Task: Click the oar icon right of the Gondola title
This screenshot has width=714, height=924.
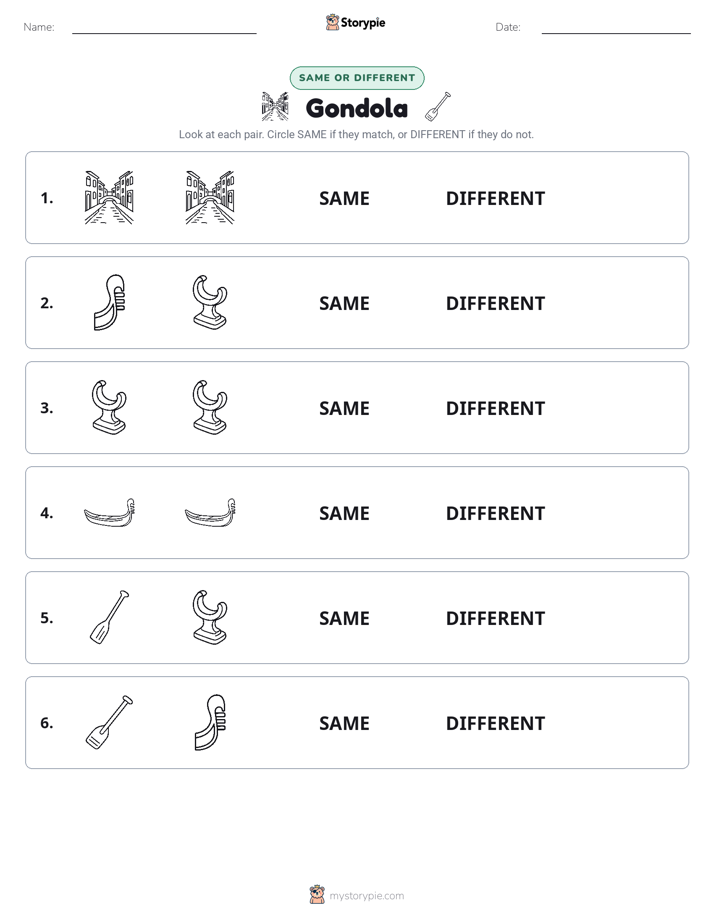Action: pyautogui.click(x=438, y=106)
